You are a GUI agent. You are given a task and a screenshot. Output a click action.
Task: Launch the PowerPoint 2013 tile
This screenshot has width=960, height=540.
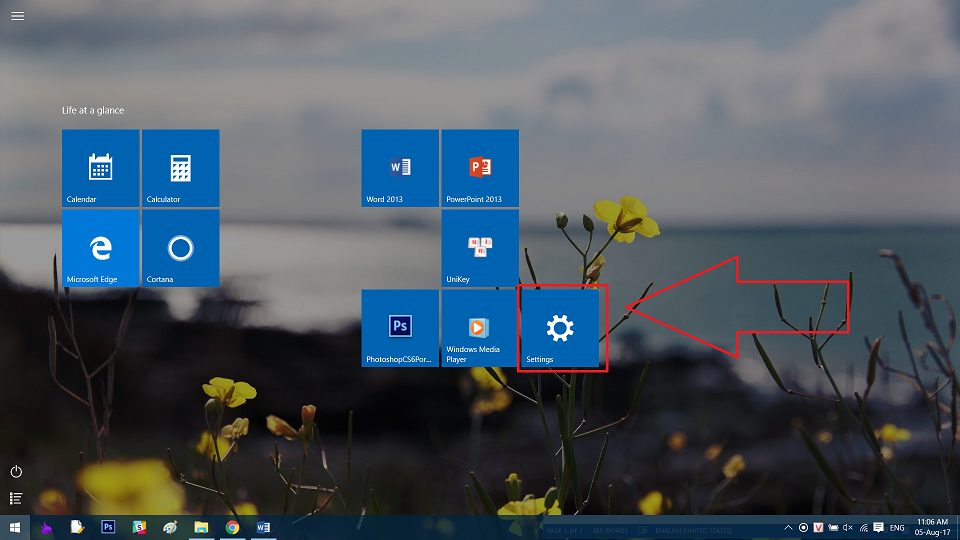tap(480, 168)
